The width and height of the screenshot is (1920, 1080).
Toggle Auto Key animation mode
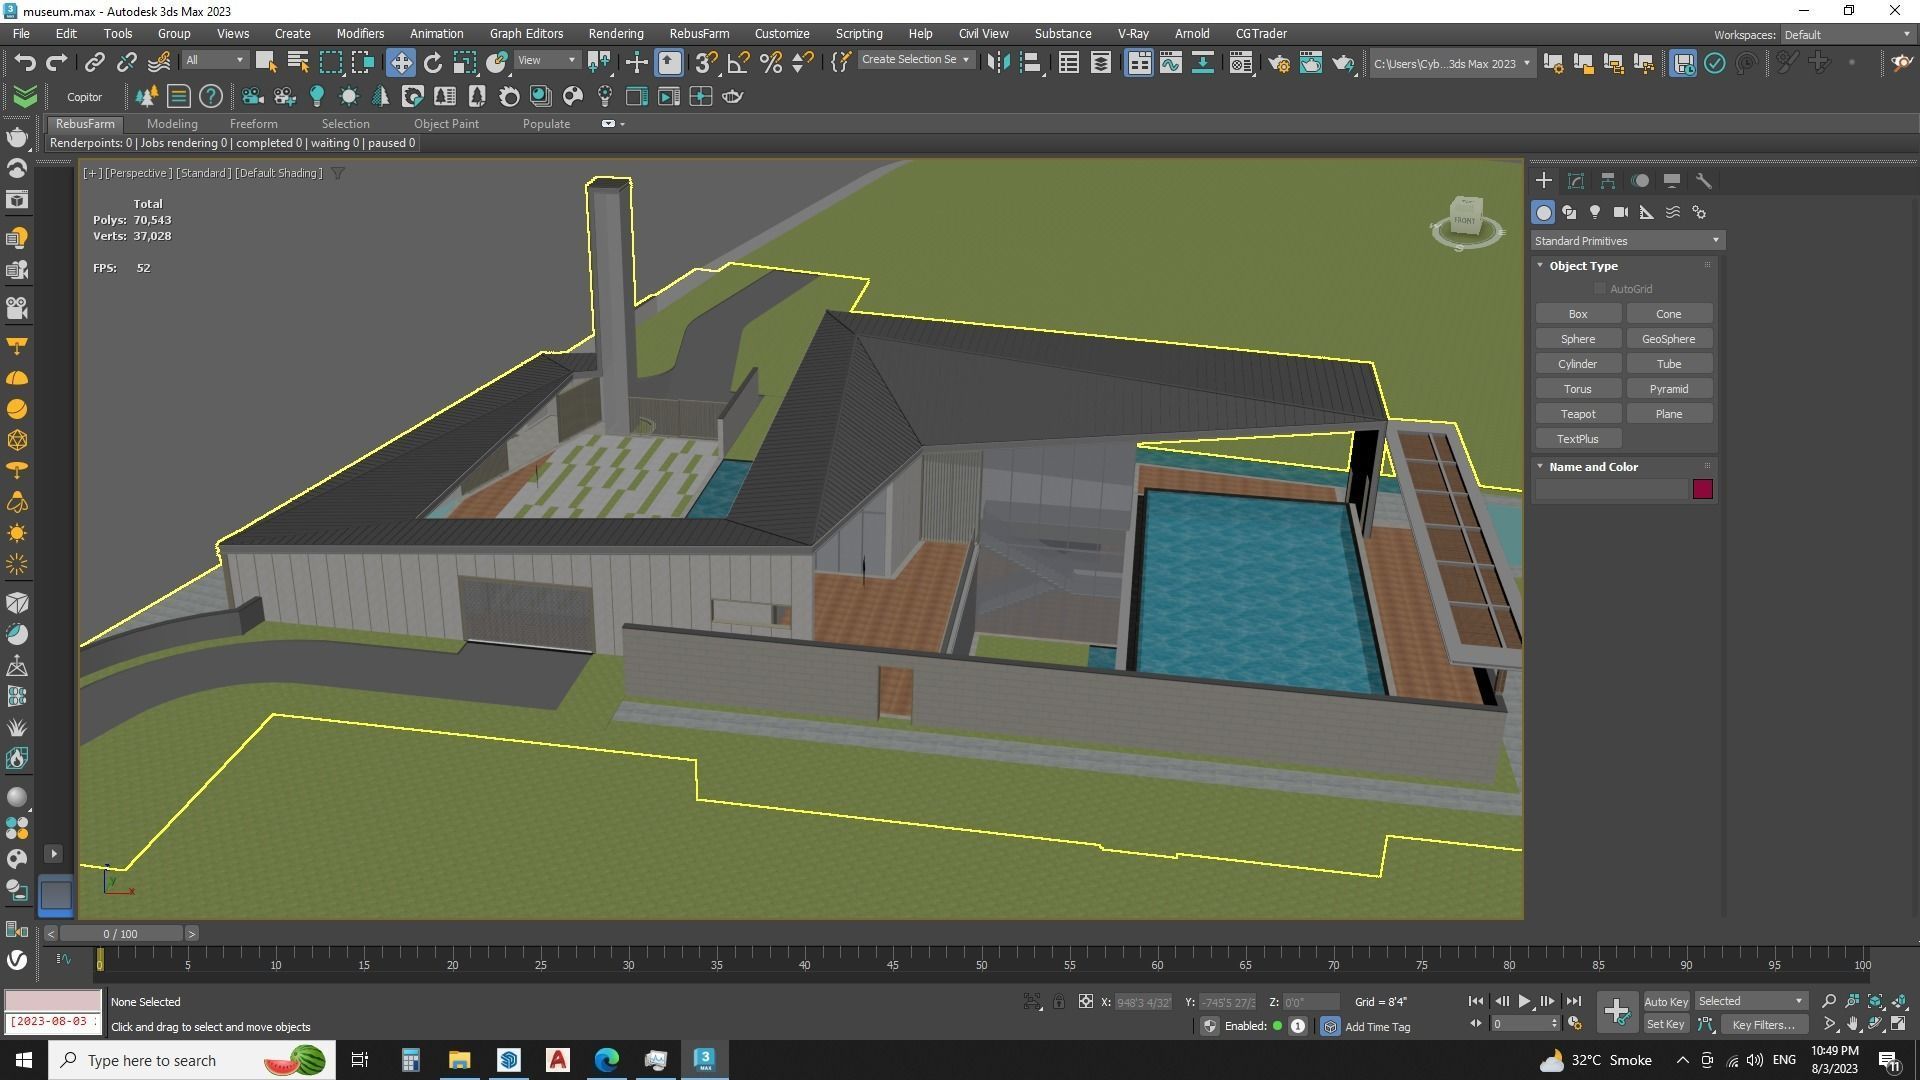[x=1665, y=1001]
